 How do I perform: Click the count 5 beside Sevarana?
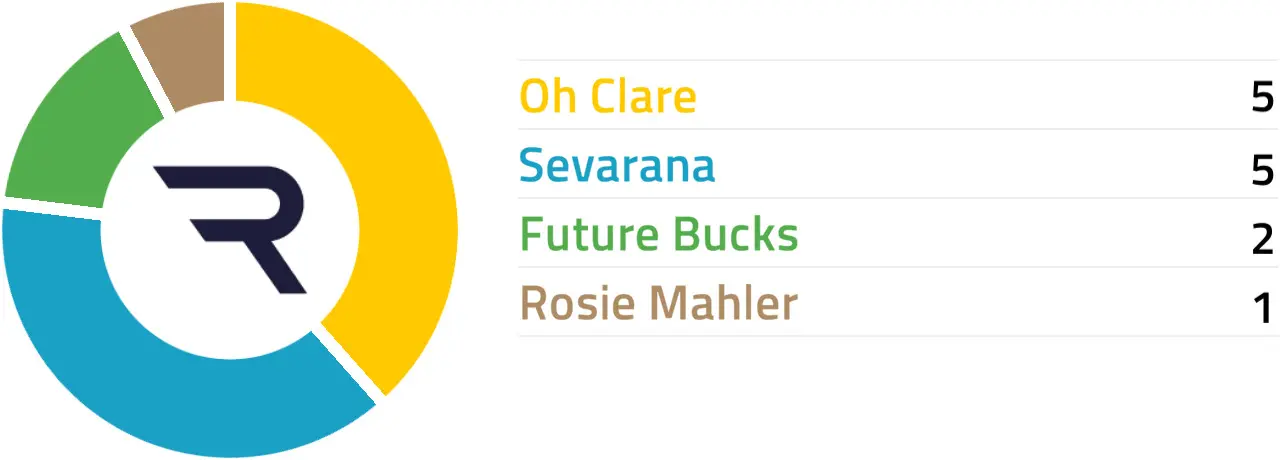click(1262, 170)
